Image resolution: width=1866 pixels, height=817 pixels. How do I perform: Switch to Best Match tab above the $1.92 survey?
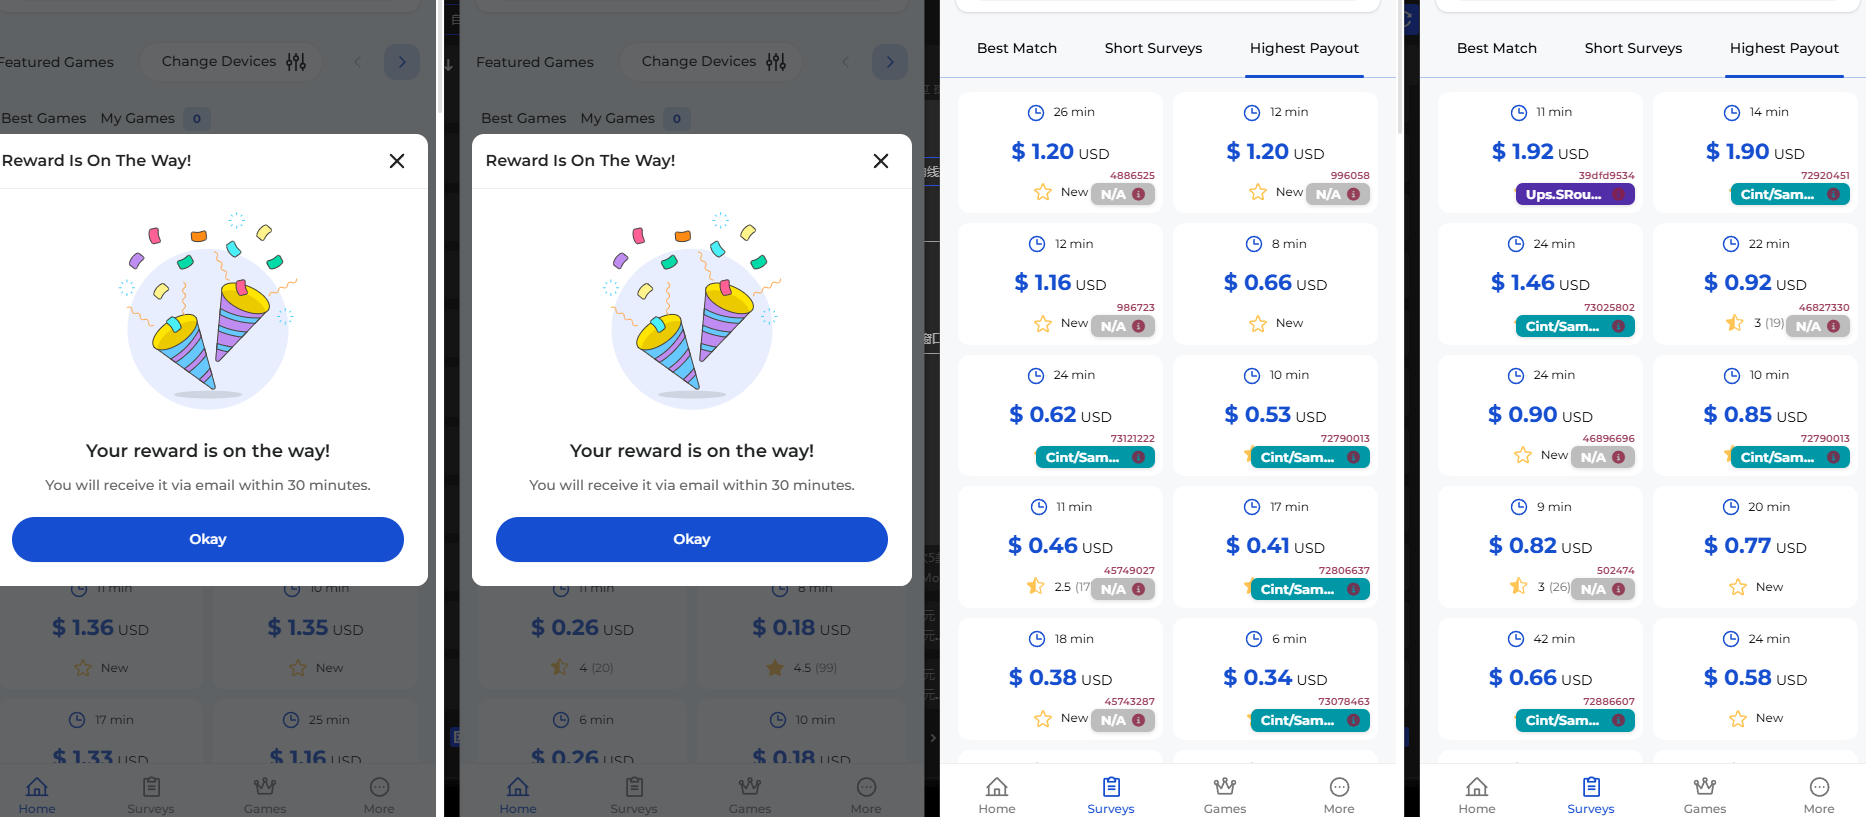click(x=1496, y=48)
